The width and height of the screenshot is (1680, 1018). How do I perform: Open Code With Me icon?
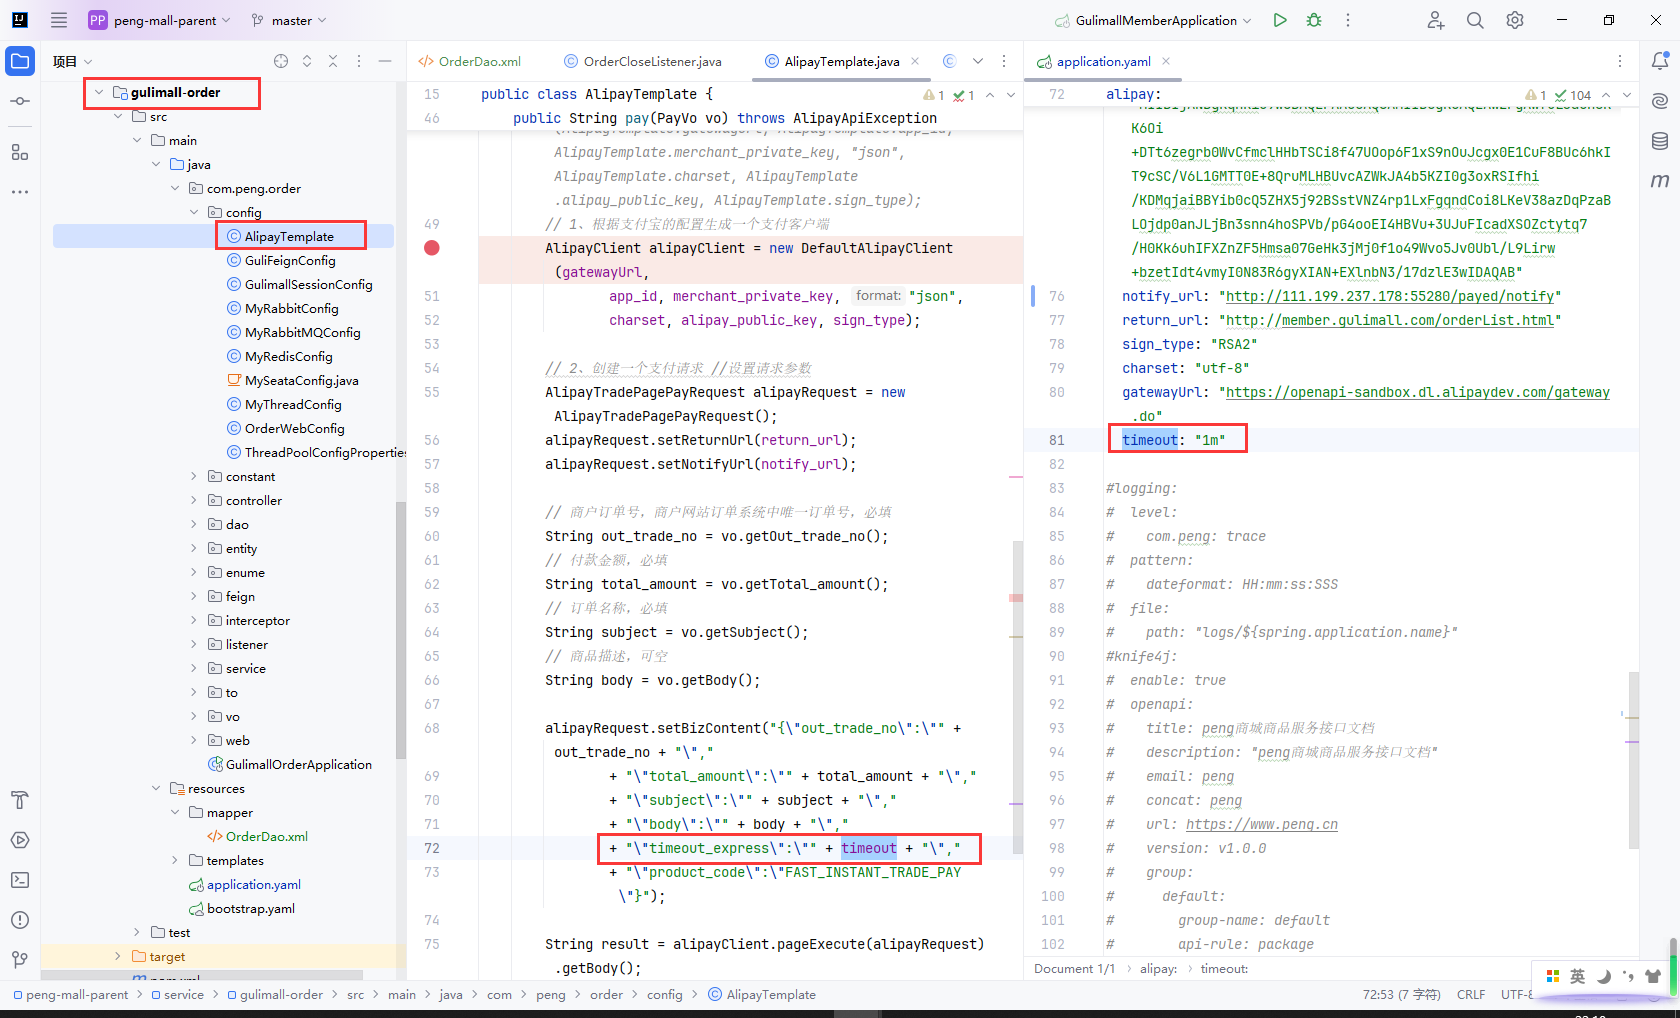pos(1436,20)
